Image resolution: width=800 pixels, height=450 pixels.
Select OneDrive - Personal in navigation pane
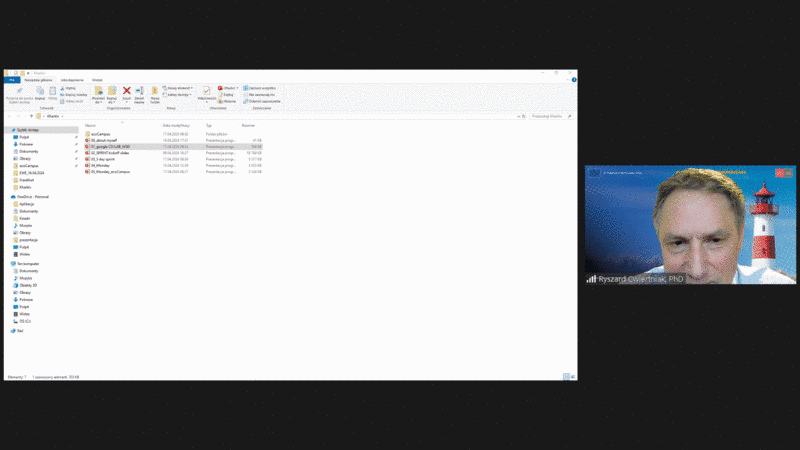(x=34, y=197)
